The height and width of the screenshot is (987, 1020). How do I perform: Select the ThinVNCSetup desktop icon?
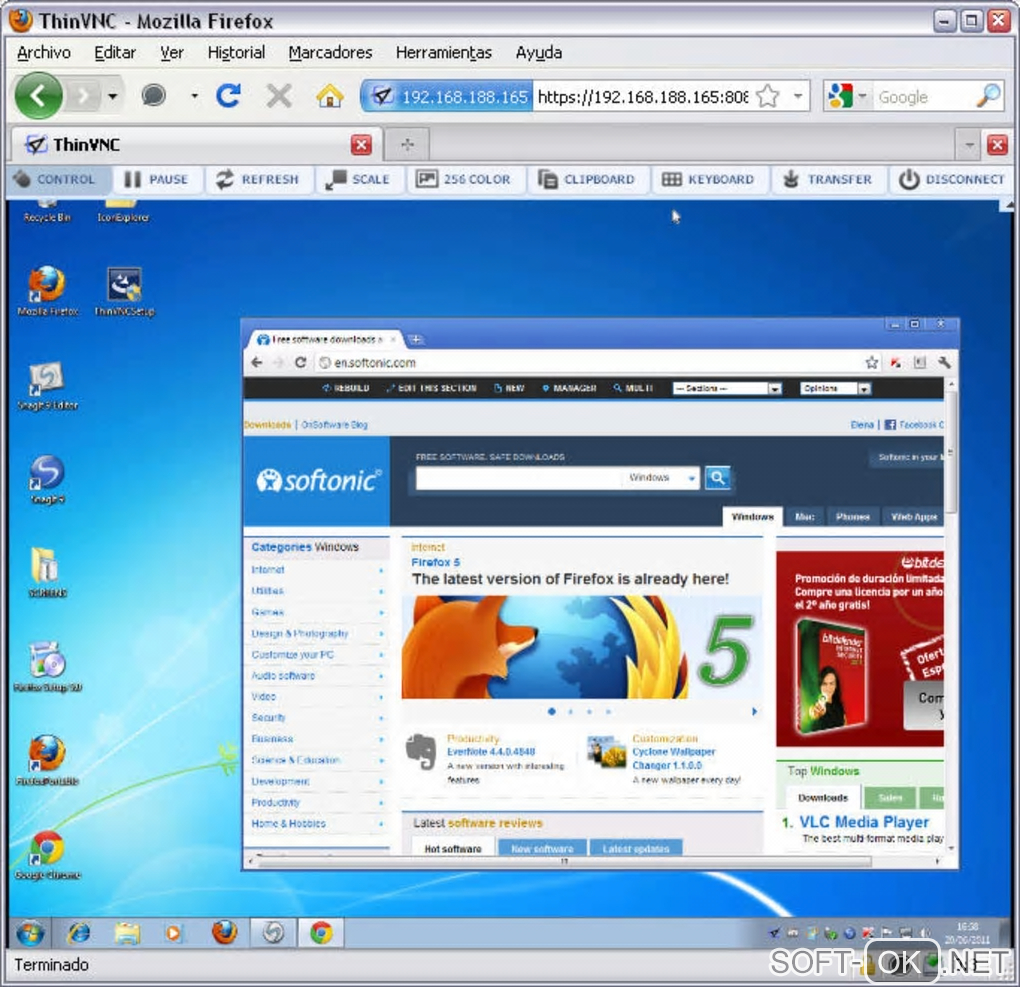coord(124,291)
